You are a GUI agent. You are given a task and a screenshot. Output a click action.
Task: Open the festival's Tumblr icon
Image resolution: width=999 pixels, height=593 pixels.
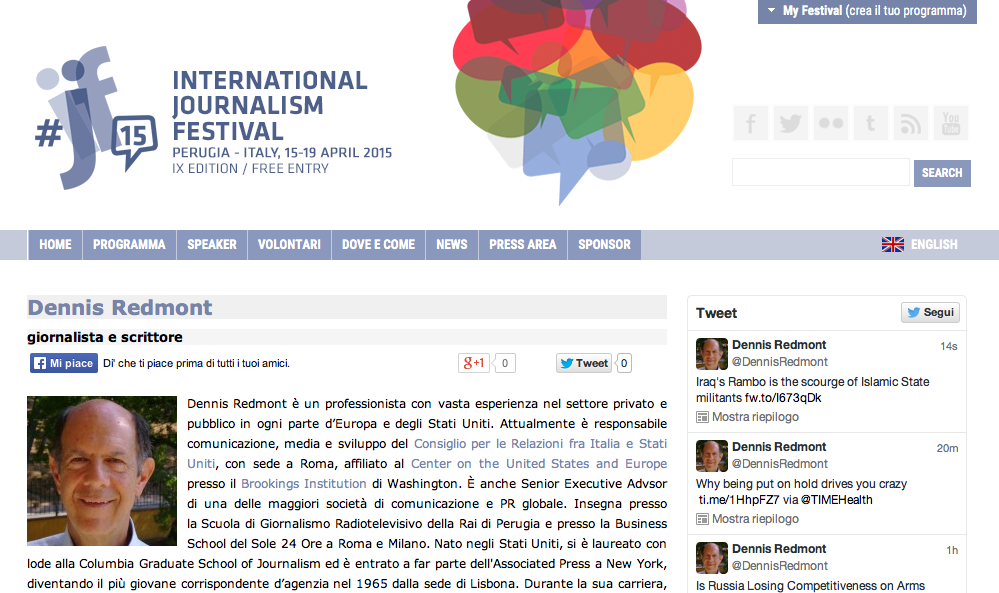point(870,123)
